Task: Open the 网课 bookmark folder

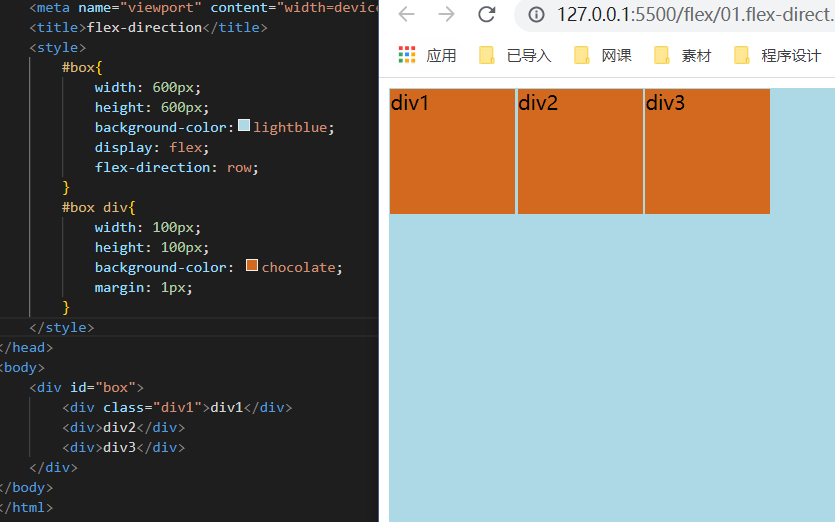Action: click(603, 55)
